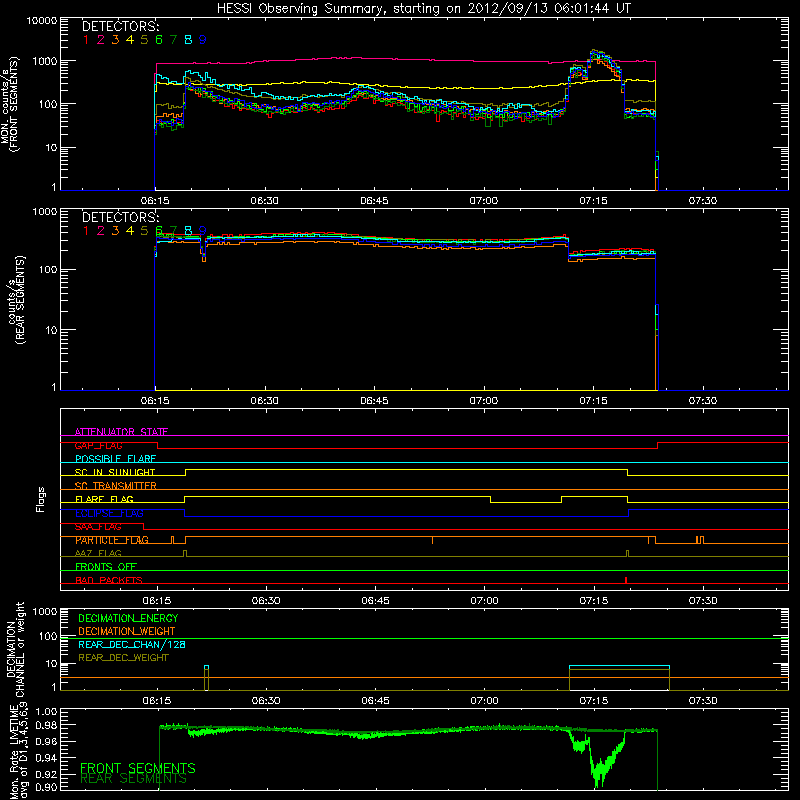Click magenta detector 2 in front panel legend
Viewport: 800px width, 800px height.
pyautogui.click(x=101, y=40)
